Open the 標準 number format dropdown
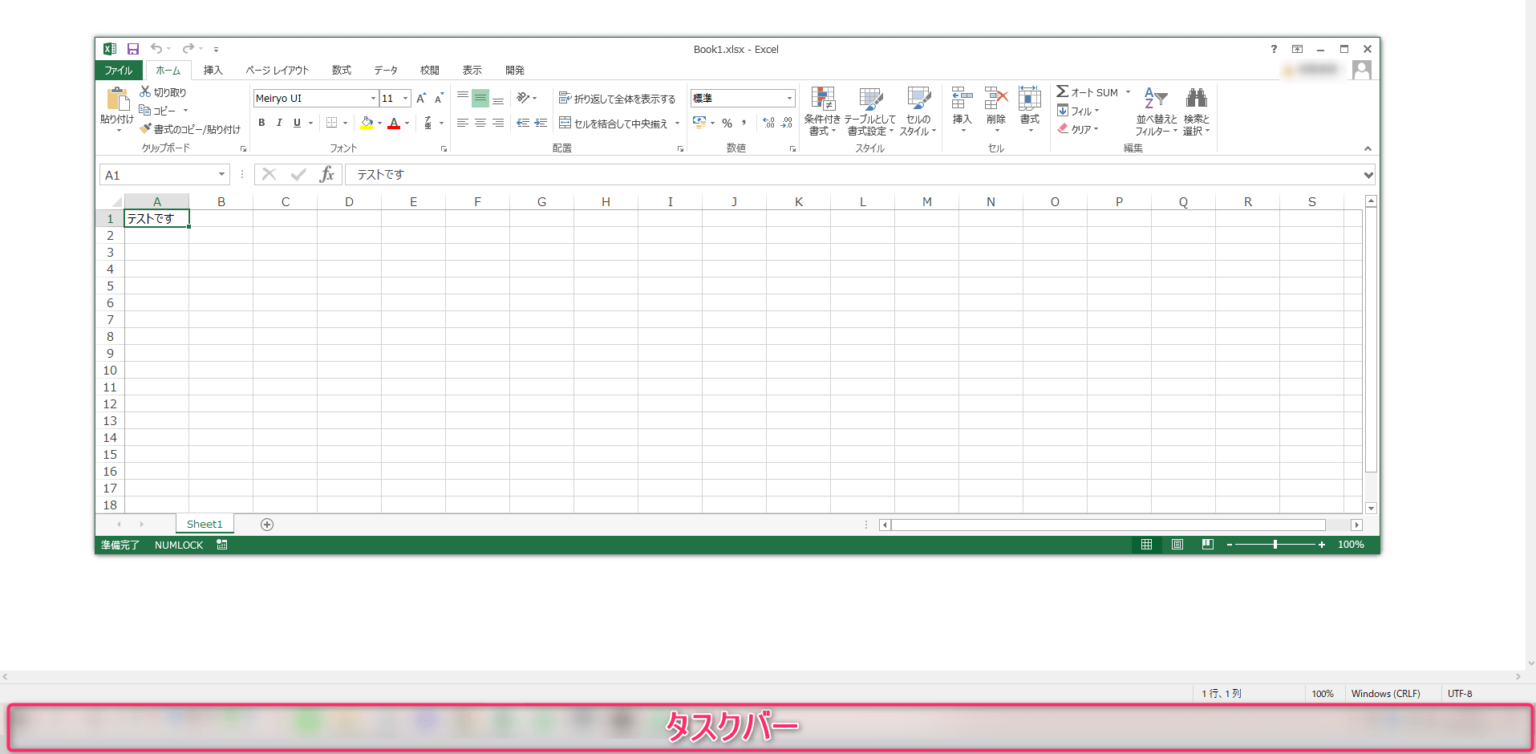The image size is (1536, 754). pos(789,99)
